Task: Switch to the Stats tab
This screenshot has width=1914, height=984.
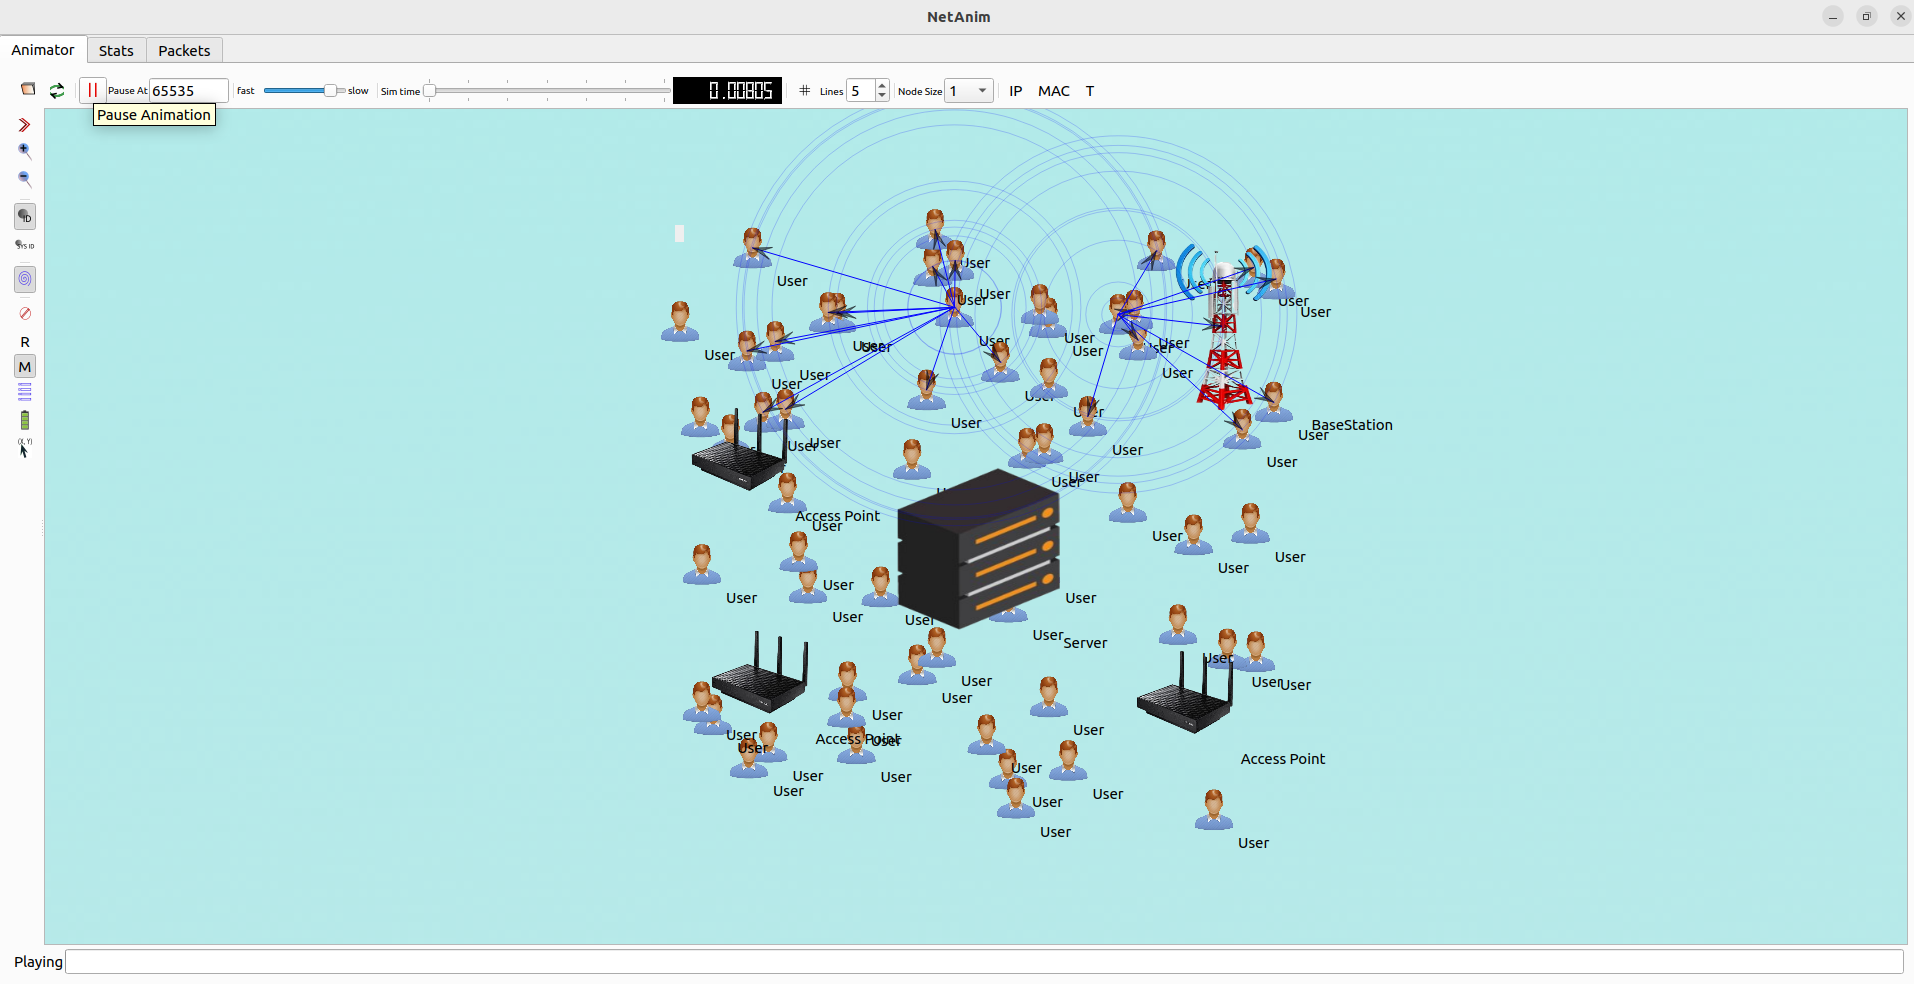Action: tap(116, 51)
